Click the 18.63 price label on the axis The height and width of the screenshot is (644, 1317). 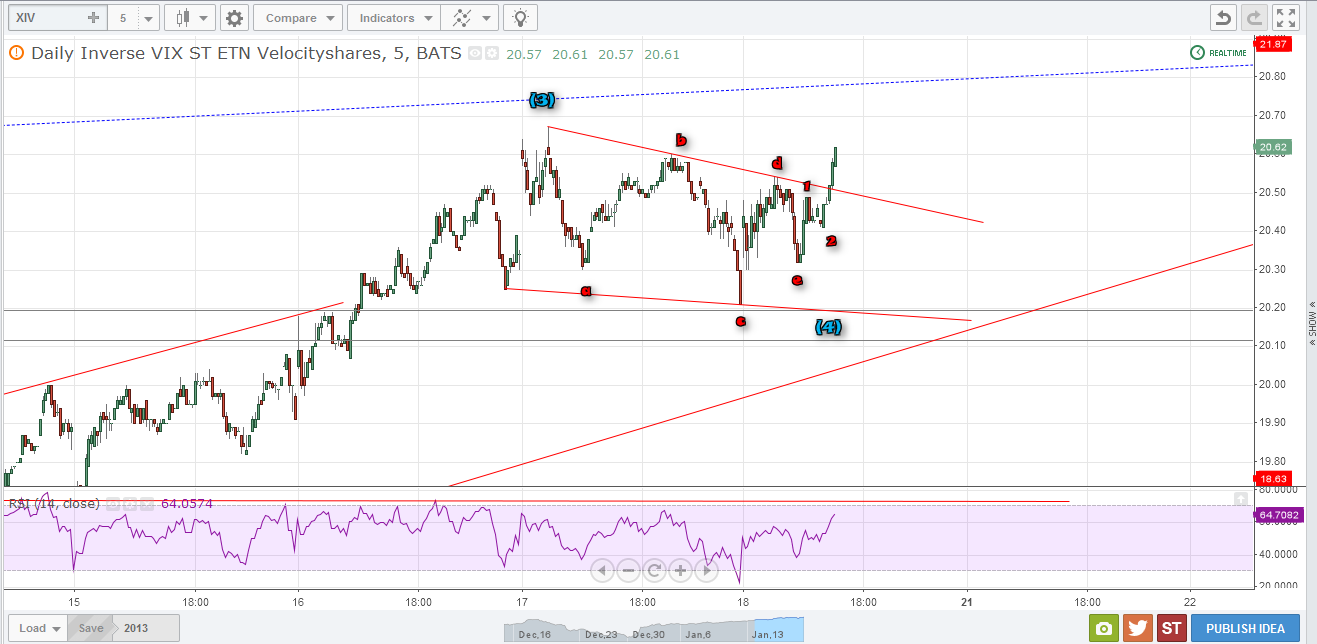pyautogui.click(x=1275, y=479)
